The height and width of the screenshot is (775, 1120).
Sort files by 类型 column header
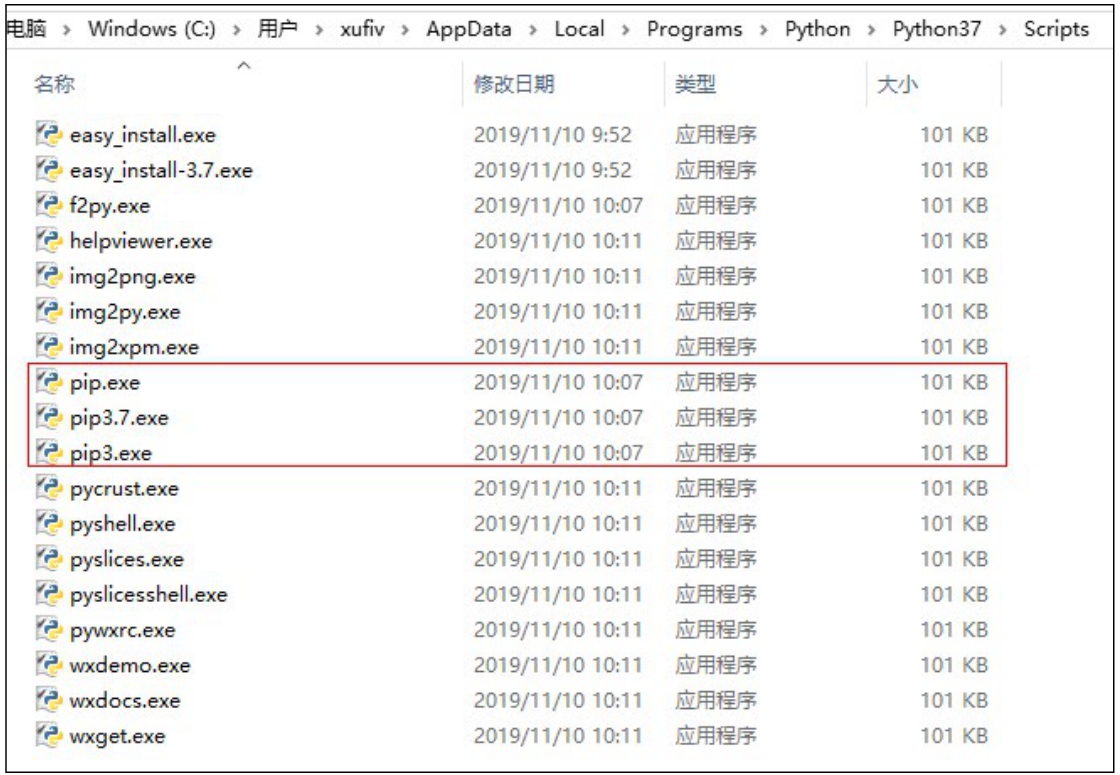pyautogui.click(x=695, y=84)
